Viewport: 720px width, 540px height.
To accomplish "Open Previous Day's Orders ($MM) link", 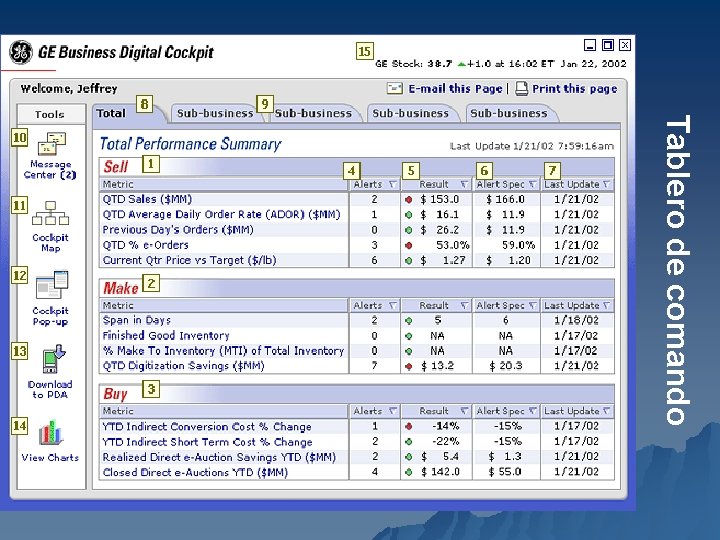I will click(178, 230).
